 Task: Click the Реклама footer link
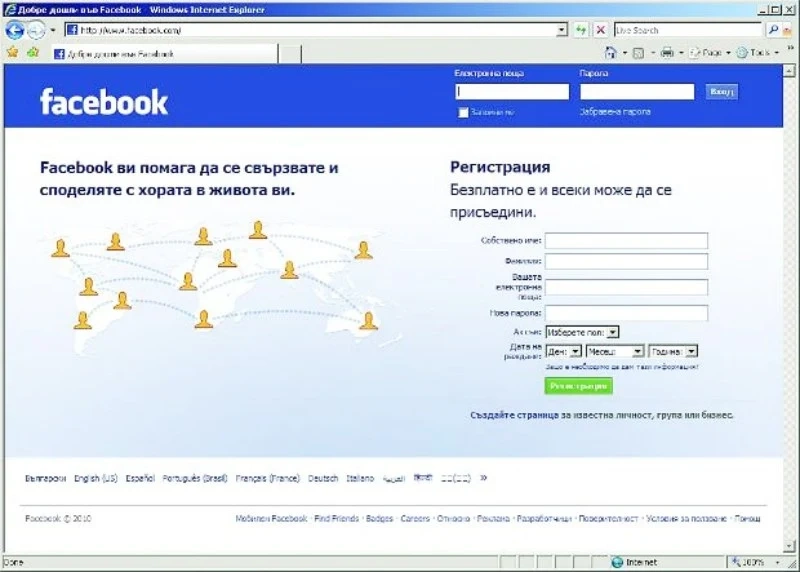493,518
